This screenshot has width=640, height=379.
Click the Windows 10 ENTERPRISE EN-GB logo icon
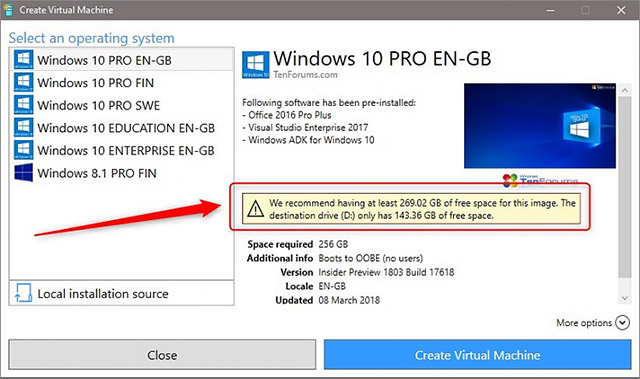tap(23, 150)
